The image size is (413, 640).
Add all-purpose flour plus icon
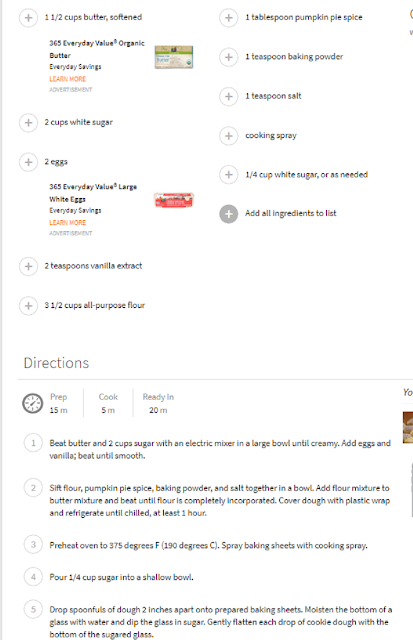pos(28,306)
